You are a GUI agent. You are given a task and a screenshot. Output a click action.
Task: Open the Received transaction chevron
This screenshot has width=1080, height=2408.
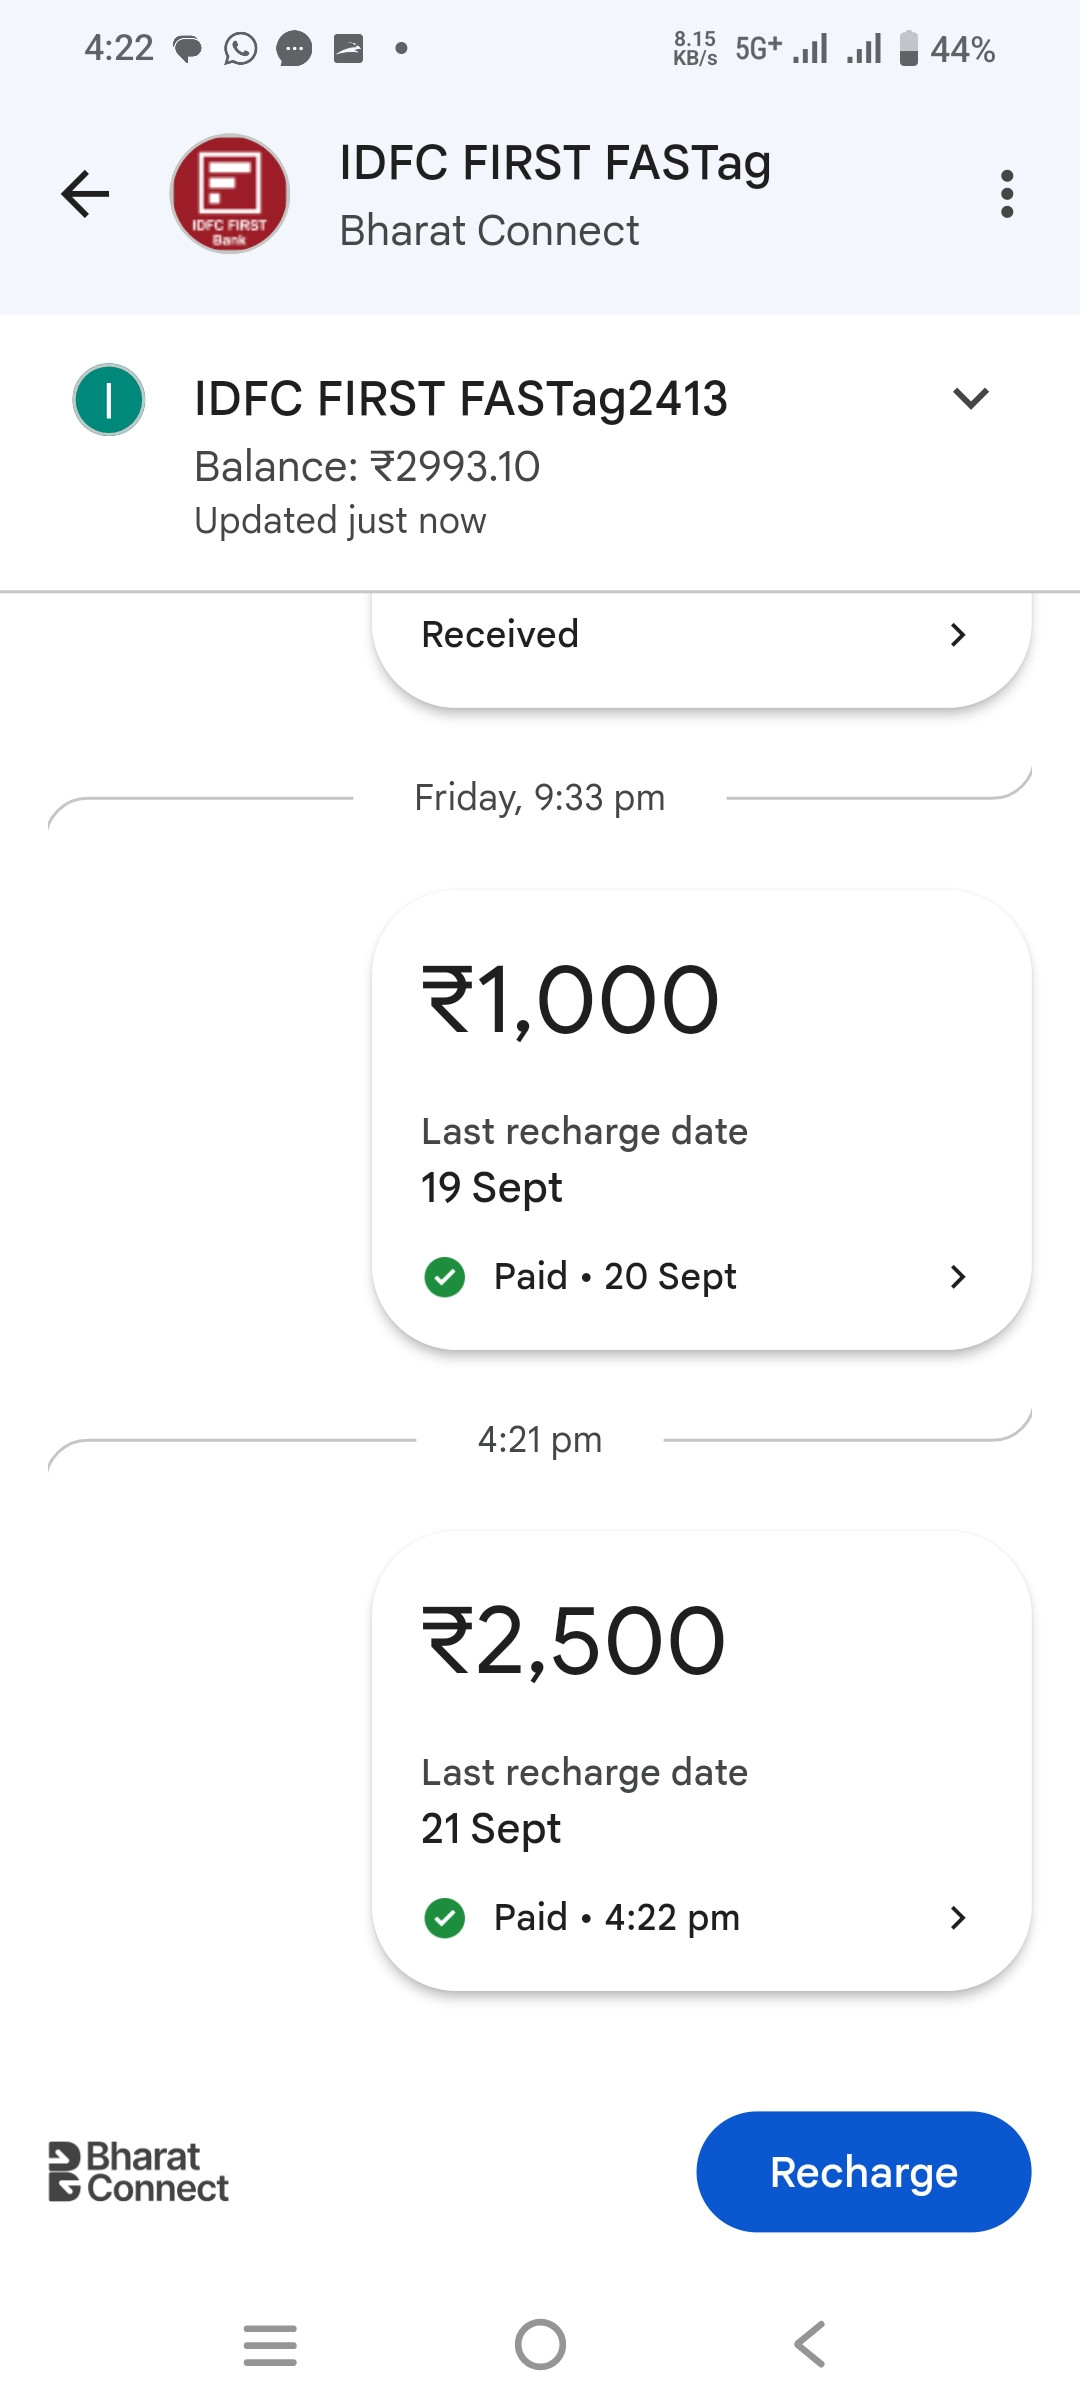click(957, 635)
